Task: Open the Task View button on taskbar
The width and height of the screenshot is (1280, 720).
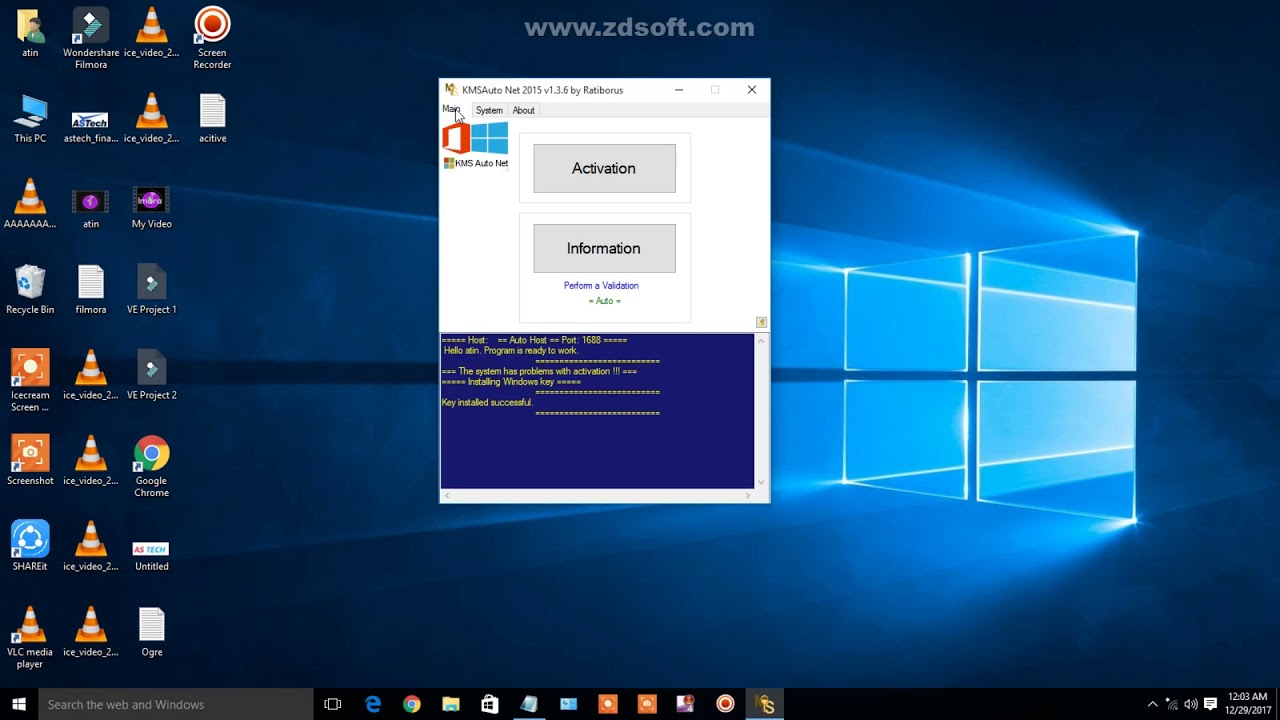Action: pos(333,704)
